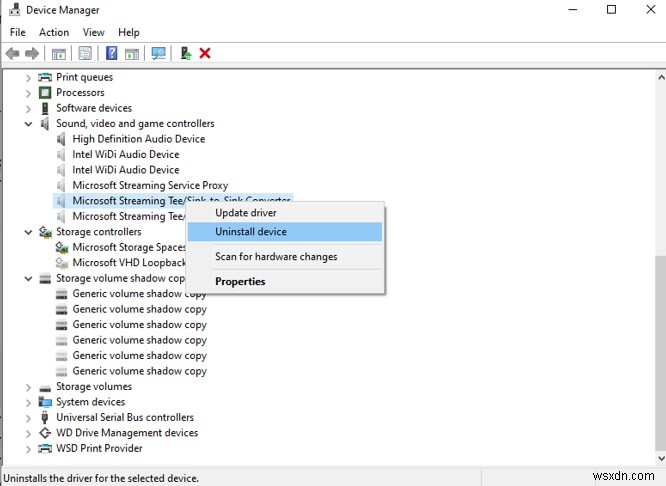666x486 pixels.
Task: Select Microsoft Streaming Service Proxy
Action: [x=150, y=185]
